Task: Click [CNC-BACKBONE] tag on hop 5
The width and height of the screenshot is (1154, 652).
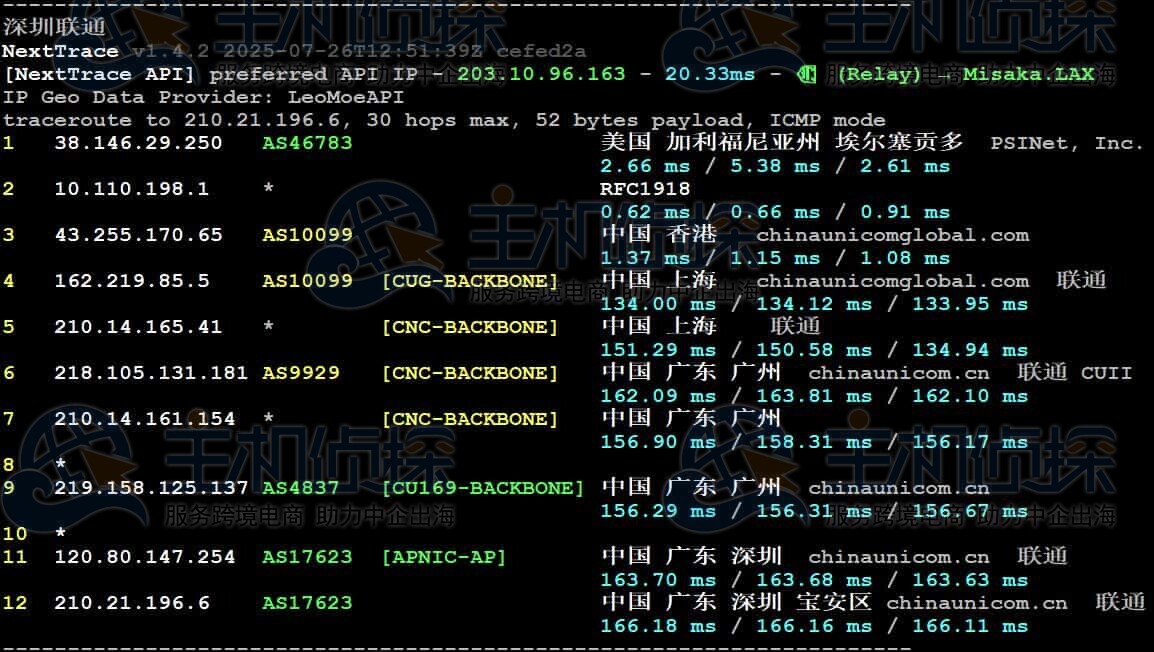Action: (x=470, y=327)
